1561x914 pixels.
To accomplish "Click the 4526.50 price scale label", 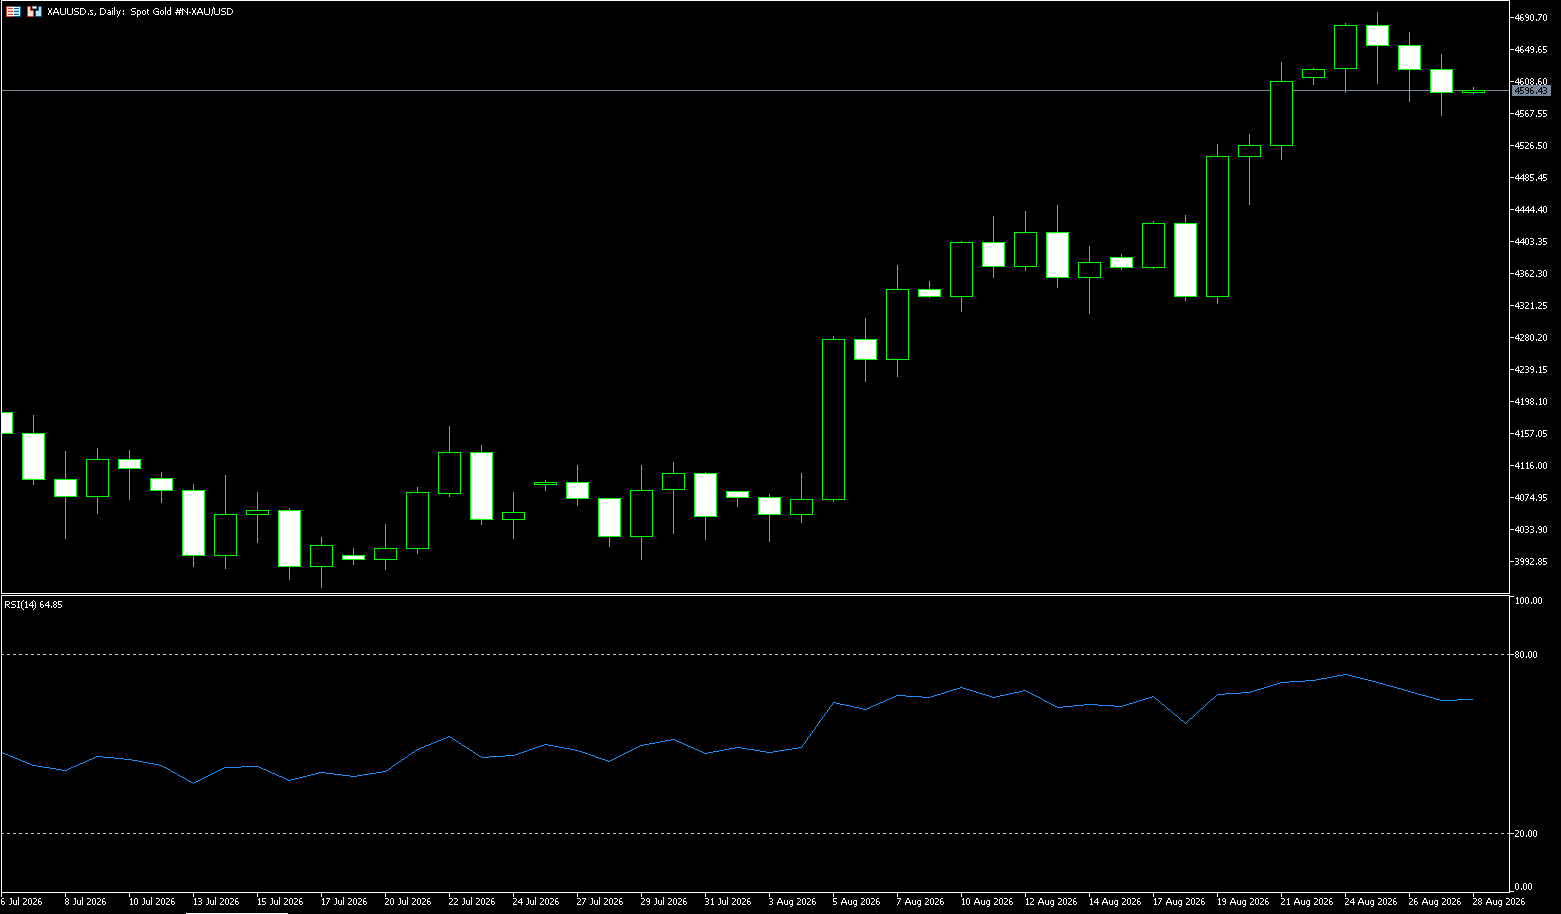I will click(1531, 146).
